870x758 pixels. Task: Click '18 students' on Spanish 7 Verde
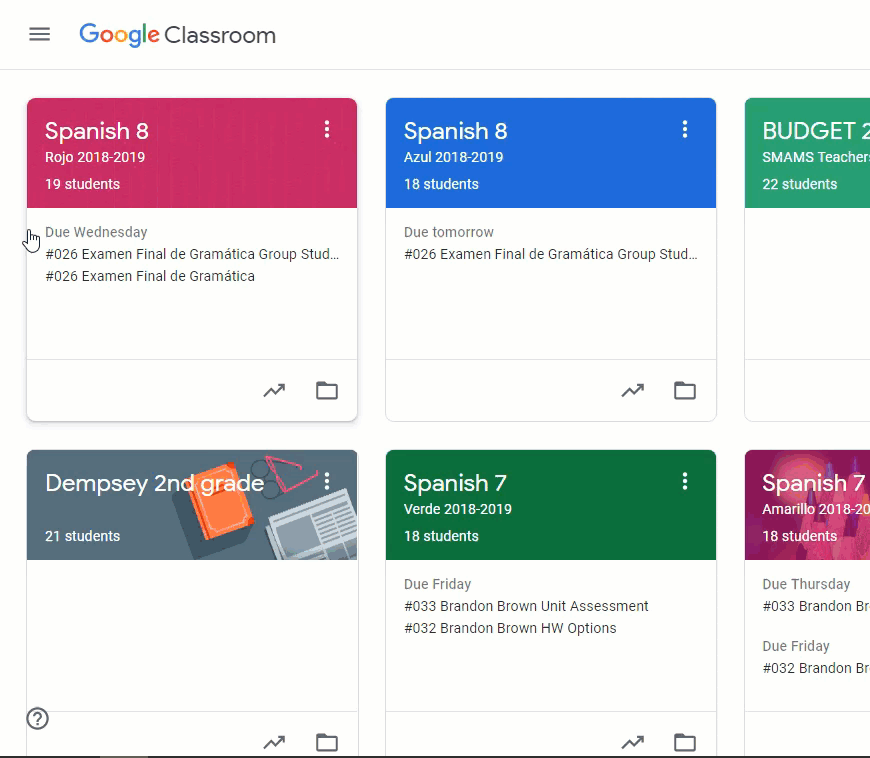coord(441,536)
